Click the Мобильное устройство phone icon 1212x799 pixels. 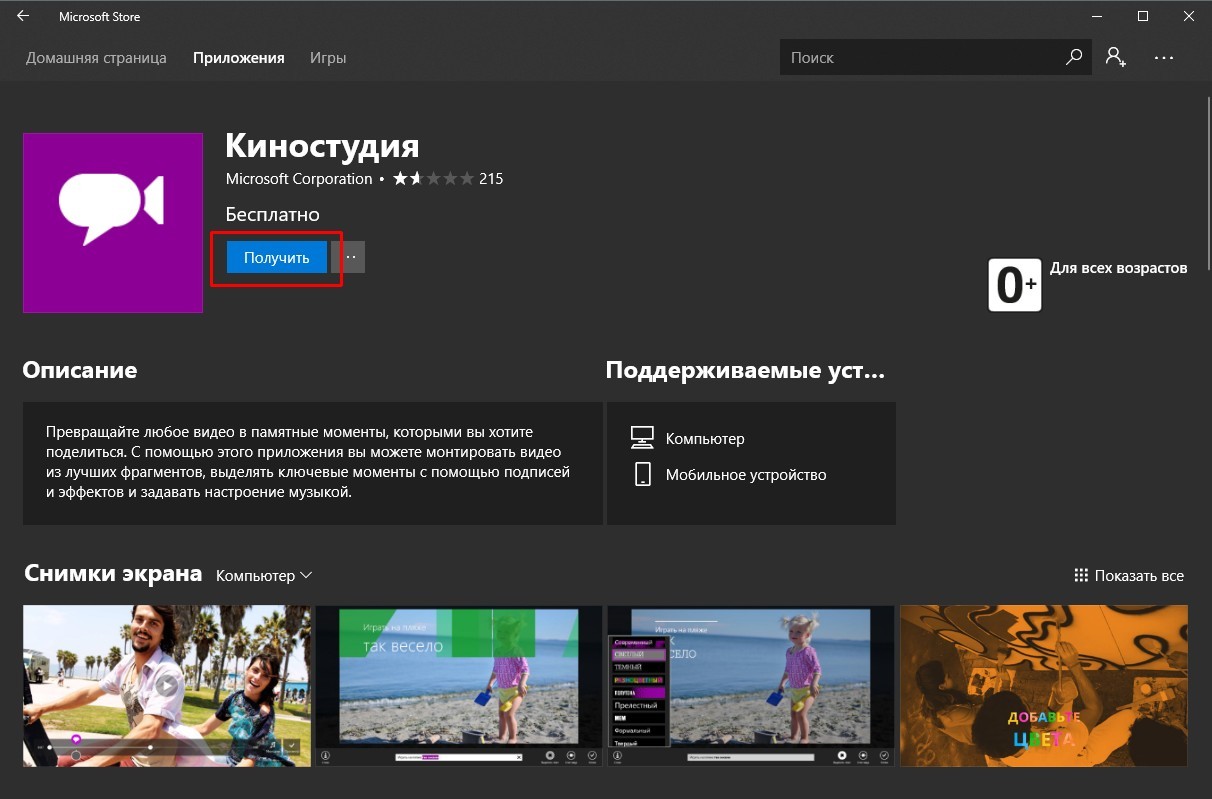point(643,474)
